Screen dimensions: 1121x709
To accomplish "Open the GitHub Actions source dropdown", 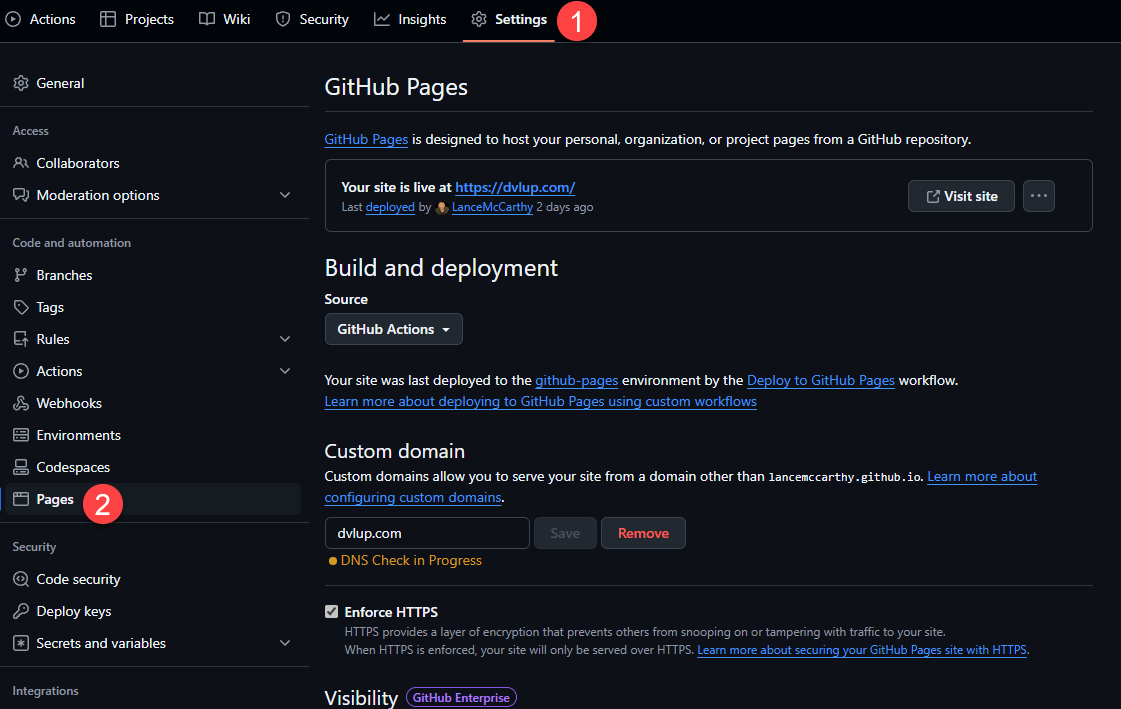I will tap(393, 329).
